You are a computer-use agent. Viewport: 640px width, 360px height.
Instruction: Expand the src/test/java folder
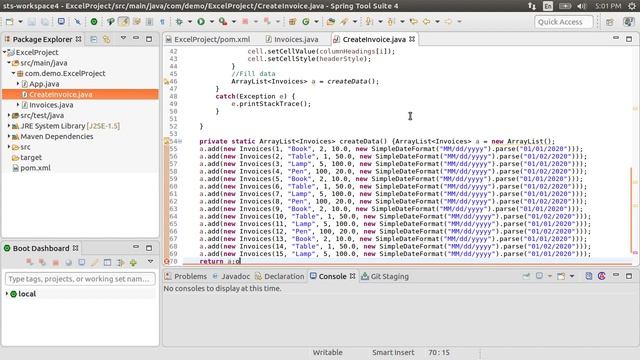pos(9,116)
